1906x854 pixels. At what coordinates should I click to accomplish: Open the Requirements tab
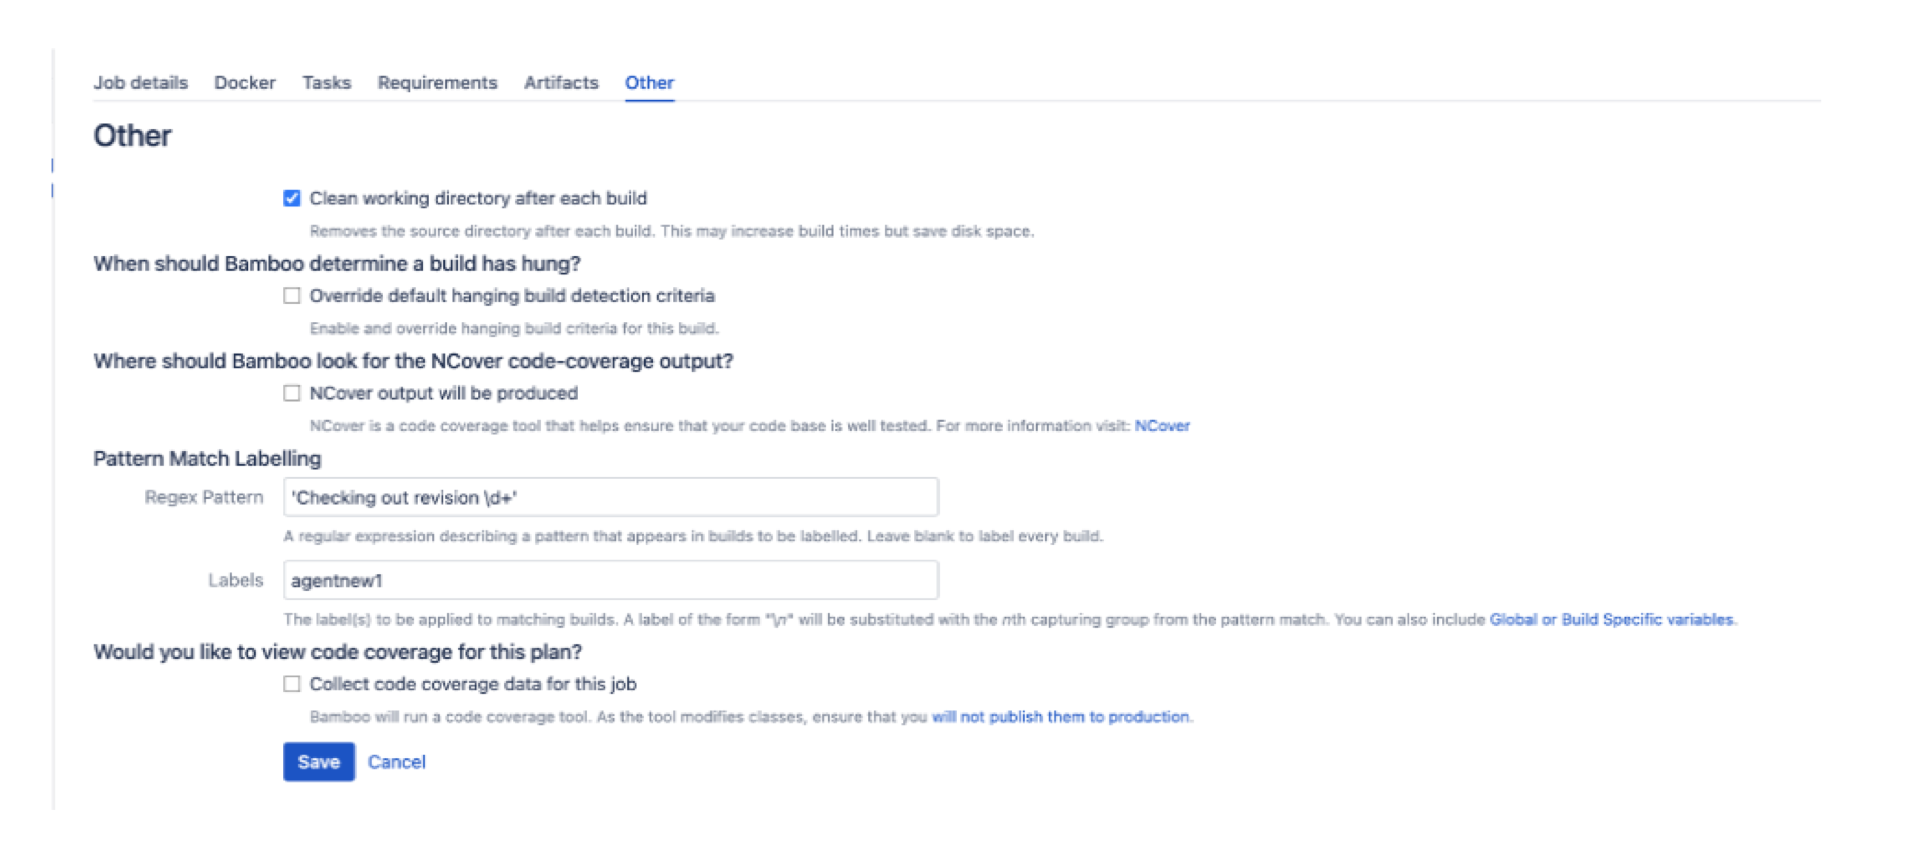tap(437, 83)
